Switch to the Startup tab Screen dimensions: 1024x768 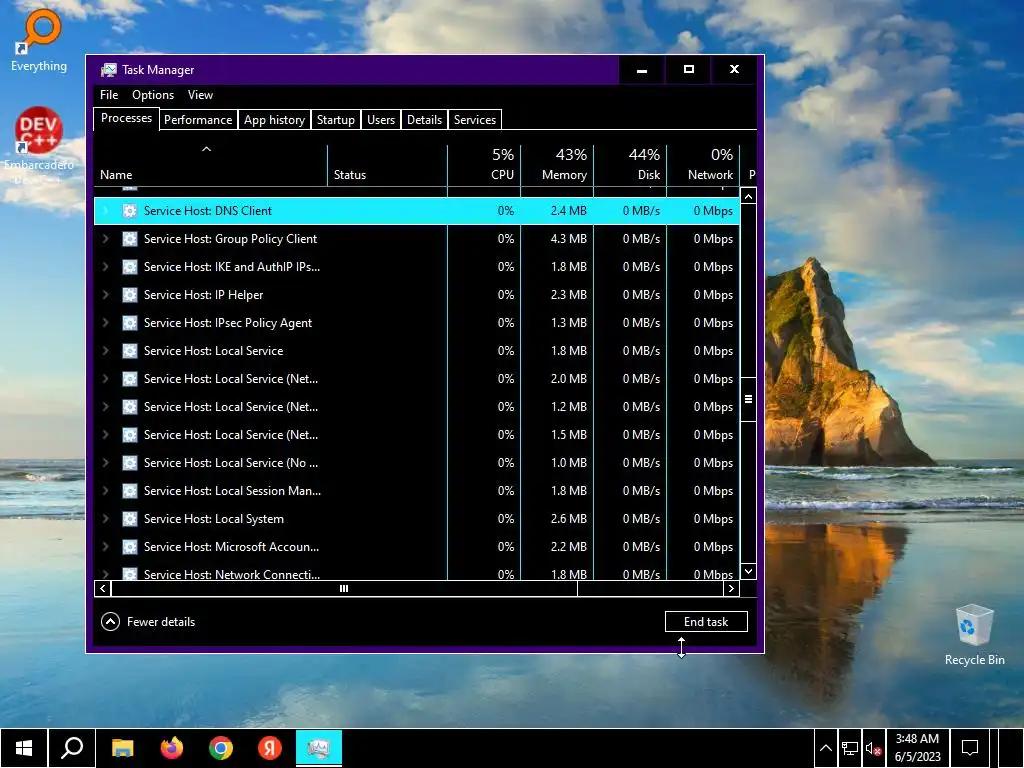coord(336,120)
